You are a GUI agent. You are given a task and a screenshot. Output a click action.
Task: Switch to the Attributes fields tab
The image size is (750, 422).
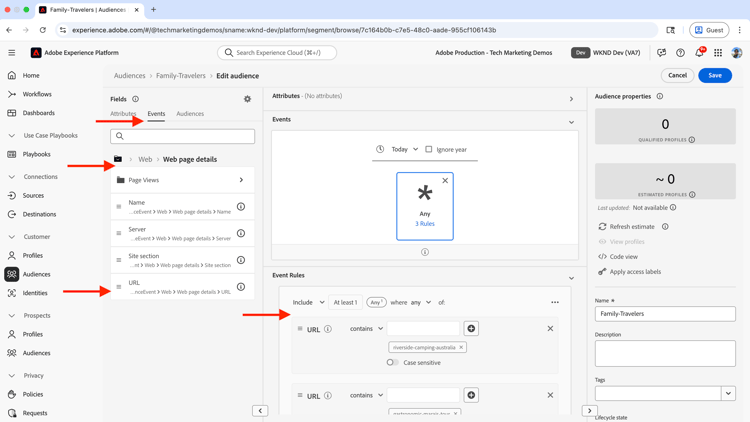coord(123,114)
